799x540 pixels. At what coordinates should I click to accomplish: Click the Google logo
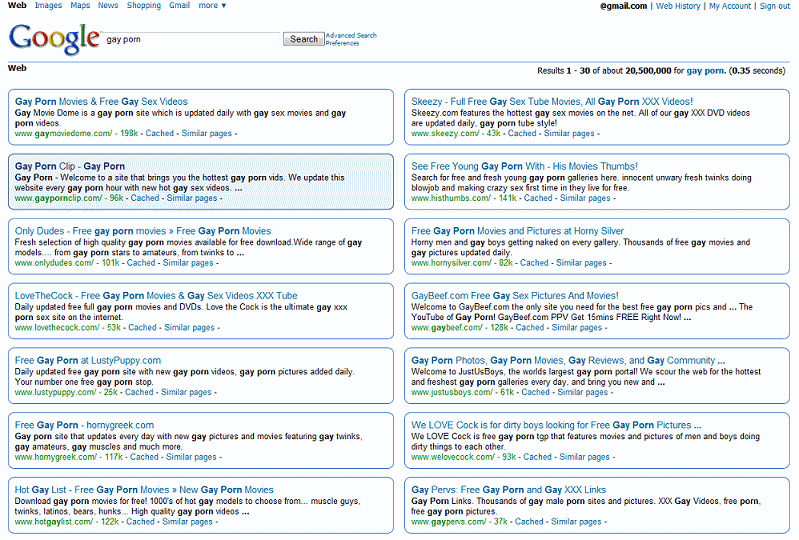coord(54,39)
